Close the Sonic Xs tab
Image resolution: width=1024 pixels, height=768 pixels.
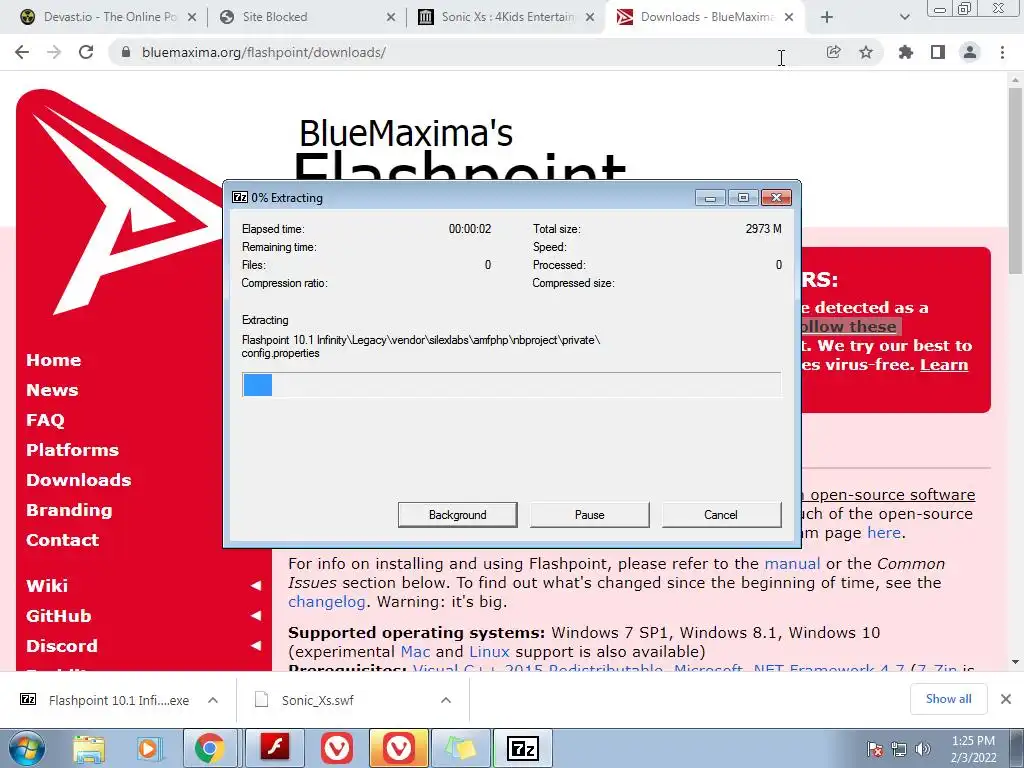pos(590,17)
